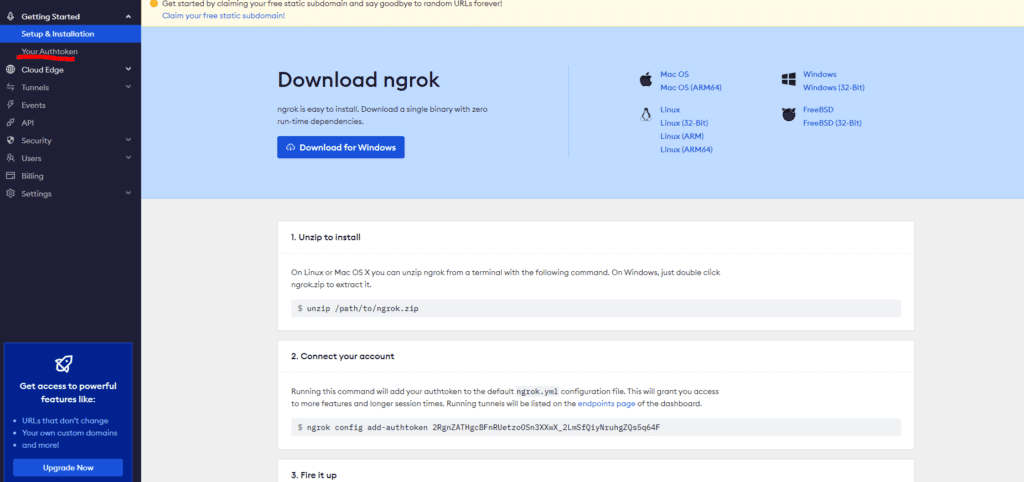Screen dimensions: 1024x482
Task: Click the Mac OS download link
Action: click(674, 74)
